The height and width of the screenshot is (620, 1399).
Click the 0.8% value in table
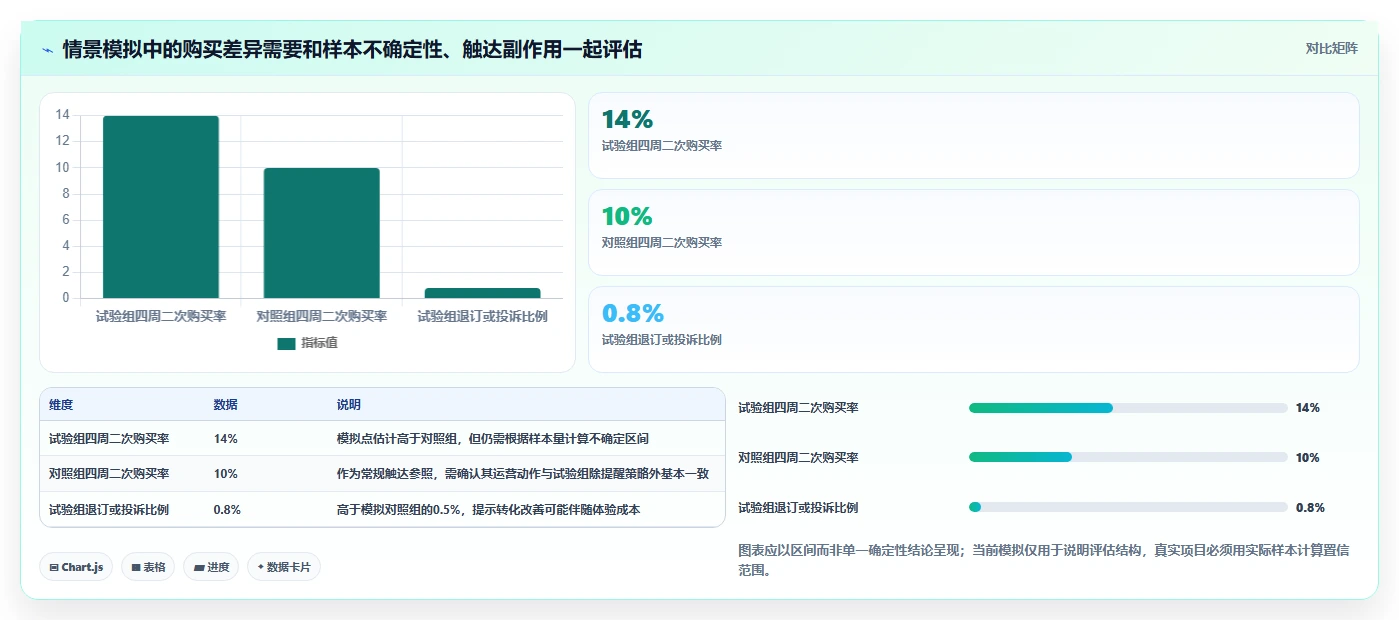tap(227, 509)
